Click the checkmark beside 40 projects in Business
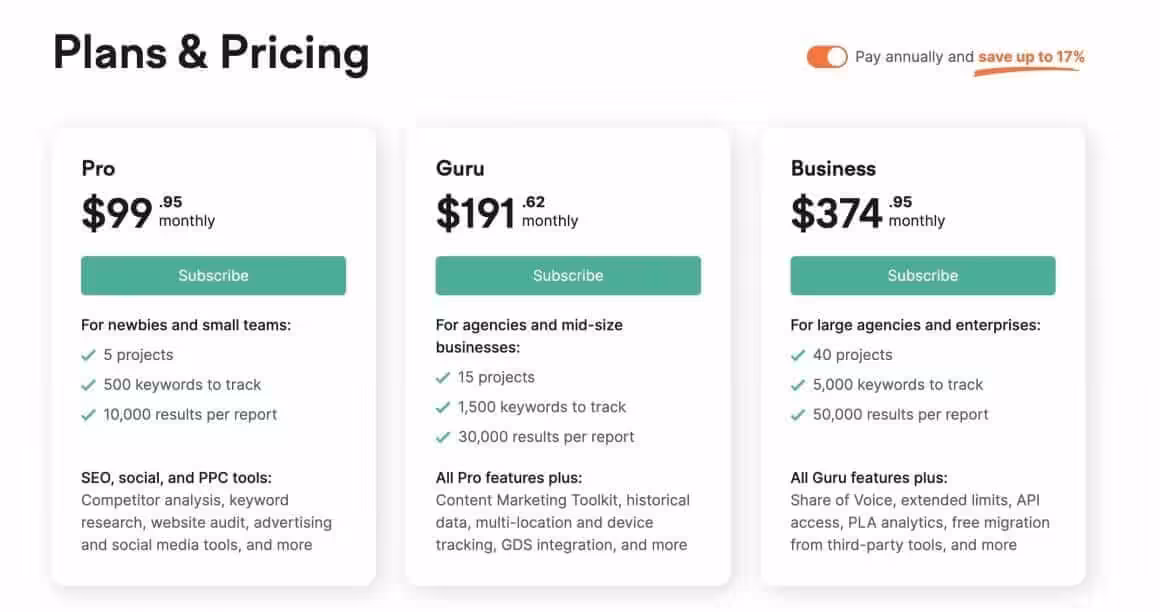1160x612 pixels. [798, 354]
